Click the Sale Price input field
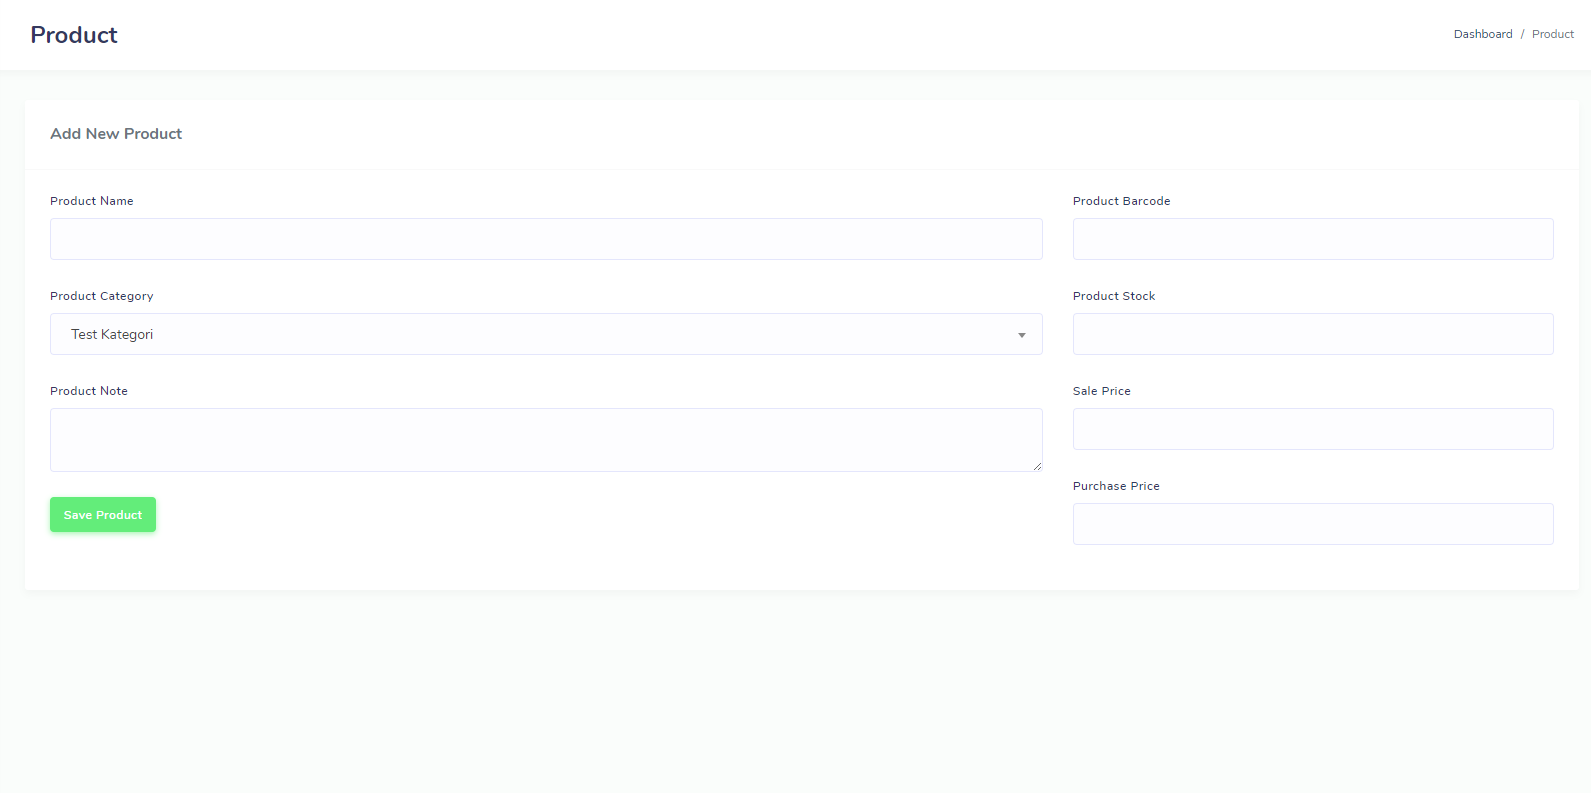This screenshot has width=1591, height=793. (x=1312, y=429)
